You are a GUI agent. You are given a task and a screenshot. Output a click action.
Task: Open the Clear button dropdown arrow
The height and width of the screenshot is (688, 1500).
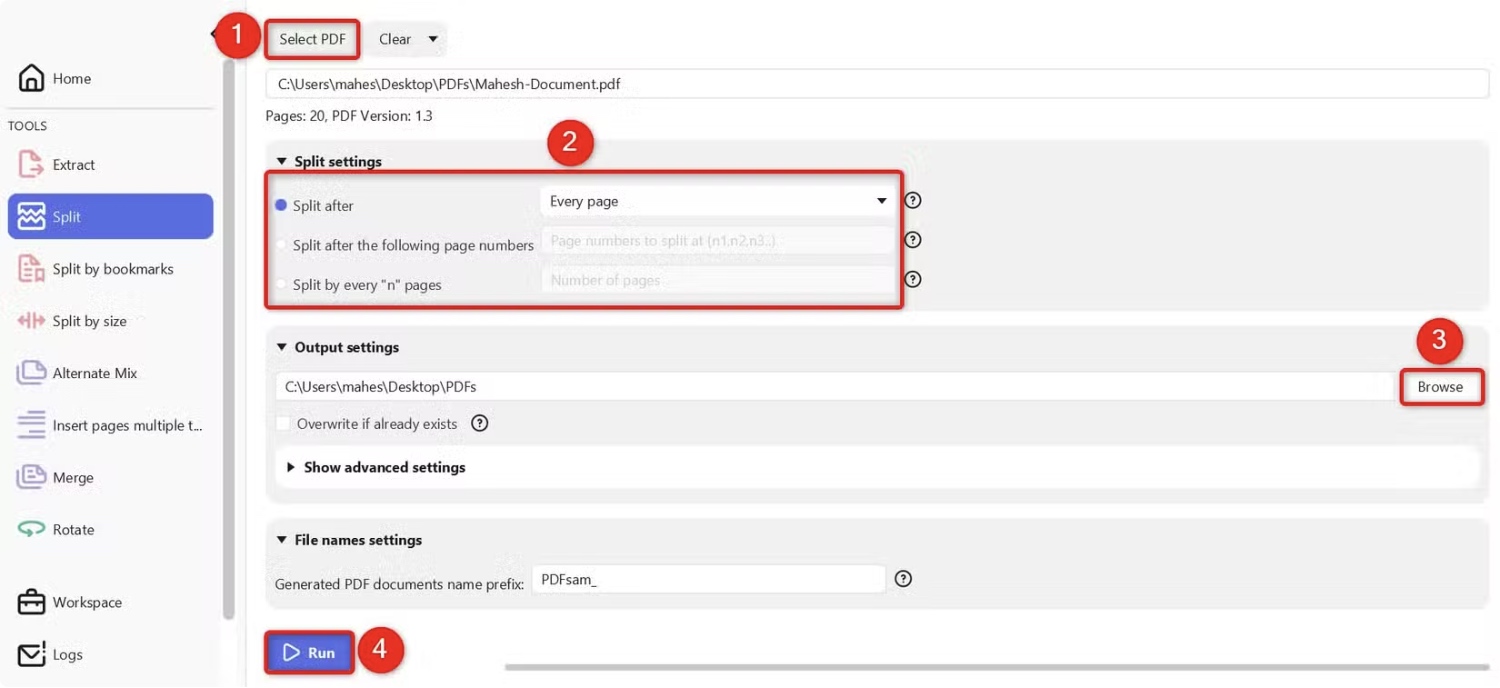click(x=433, y=39)
